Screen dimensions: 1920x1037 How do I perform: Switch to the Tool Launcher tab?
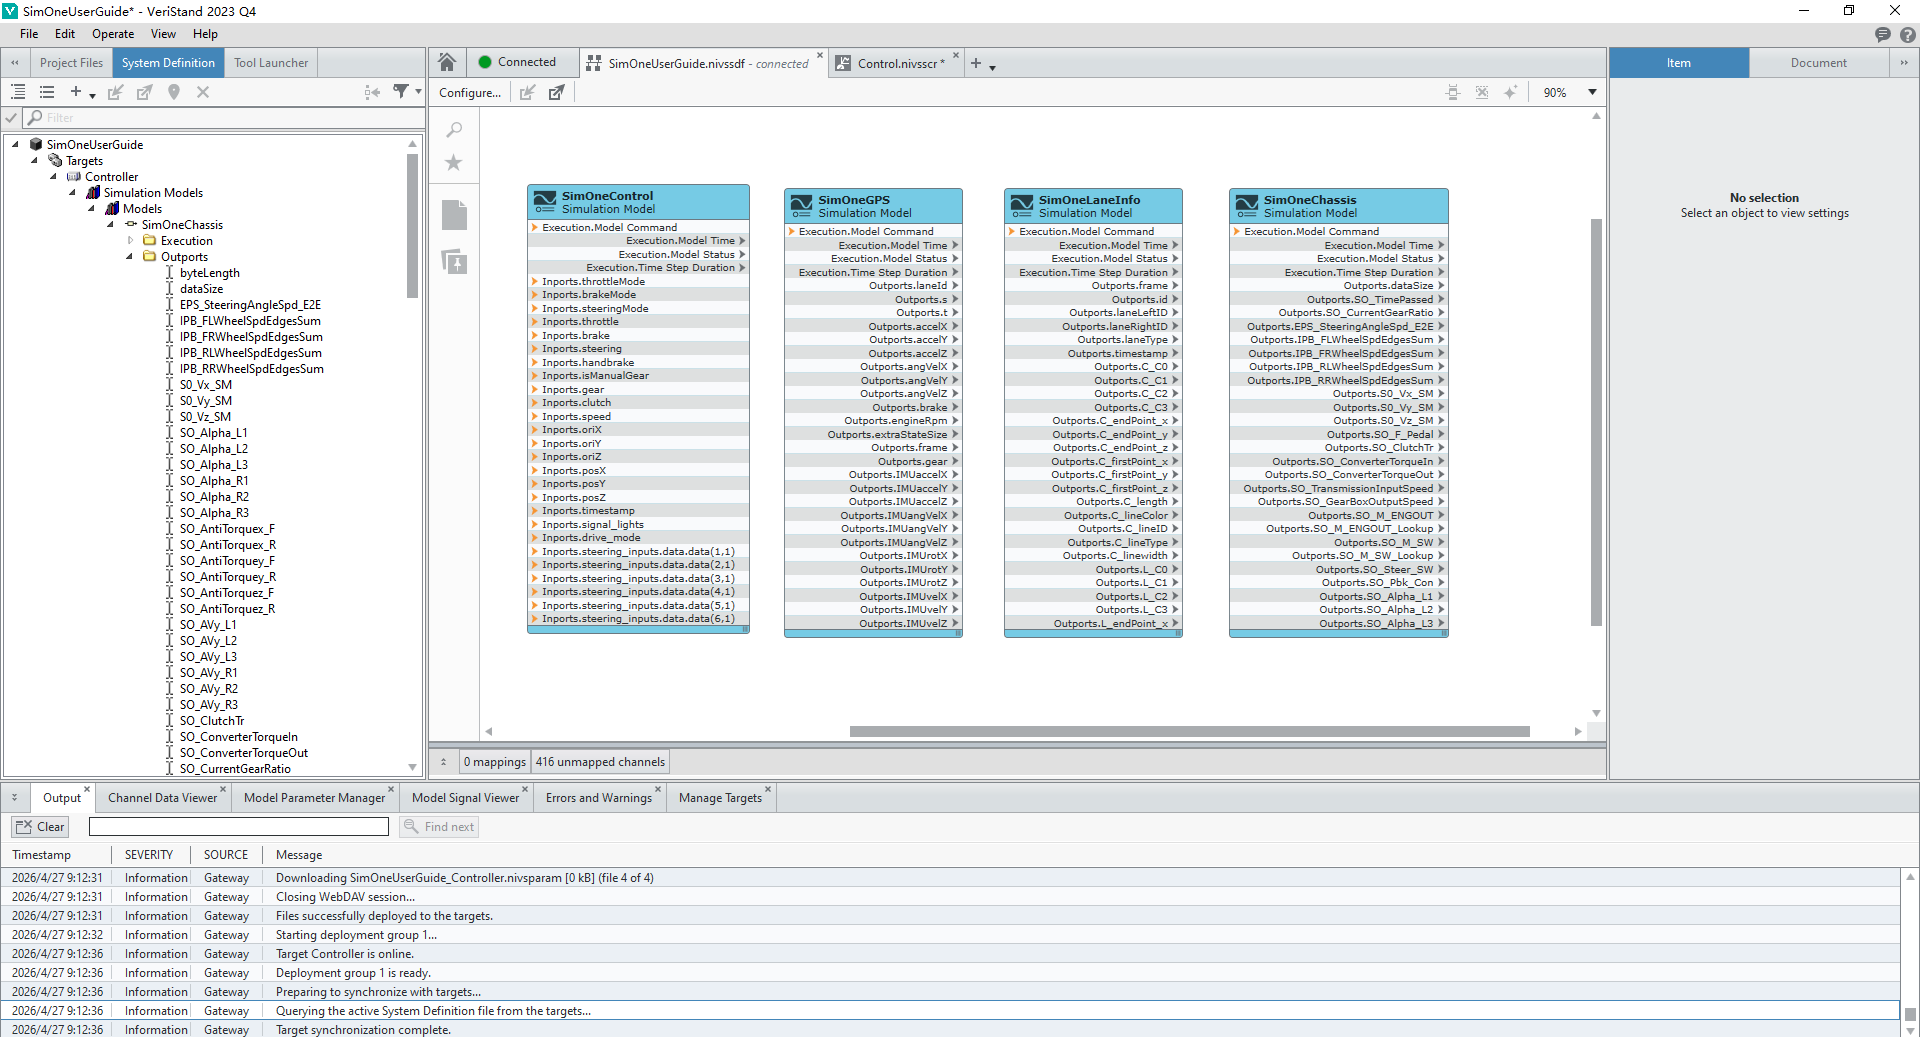click(x=271, y=62)
